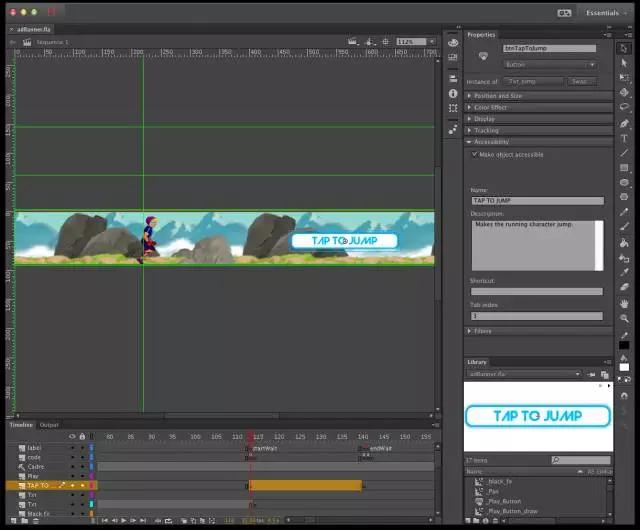
Task: Expand the Position and Size section
Action: tap(469, 96)
